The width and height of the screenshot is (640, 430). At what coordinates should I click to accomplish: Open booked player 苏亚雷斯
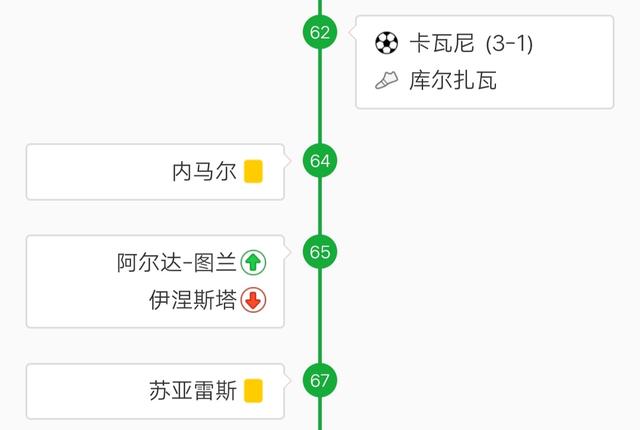[193, 391]
